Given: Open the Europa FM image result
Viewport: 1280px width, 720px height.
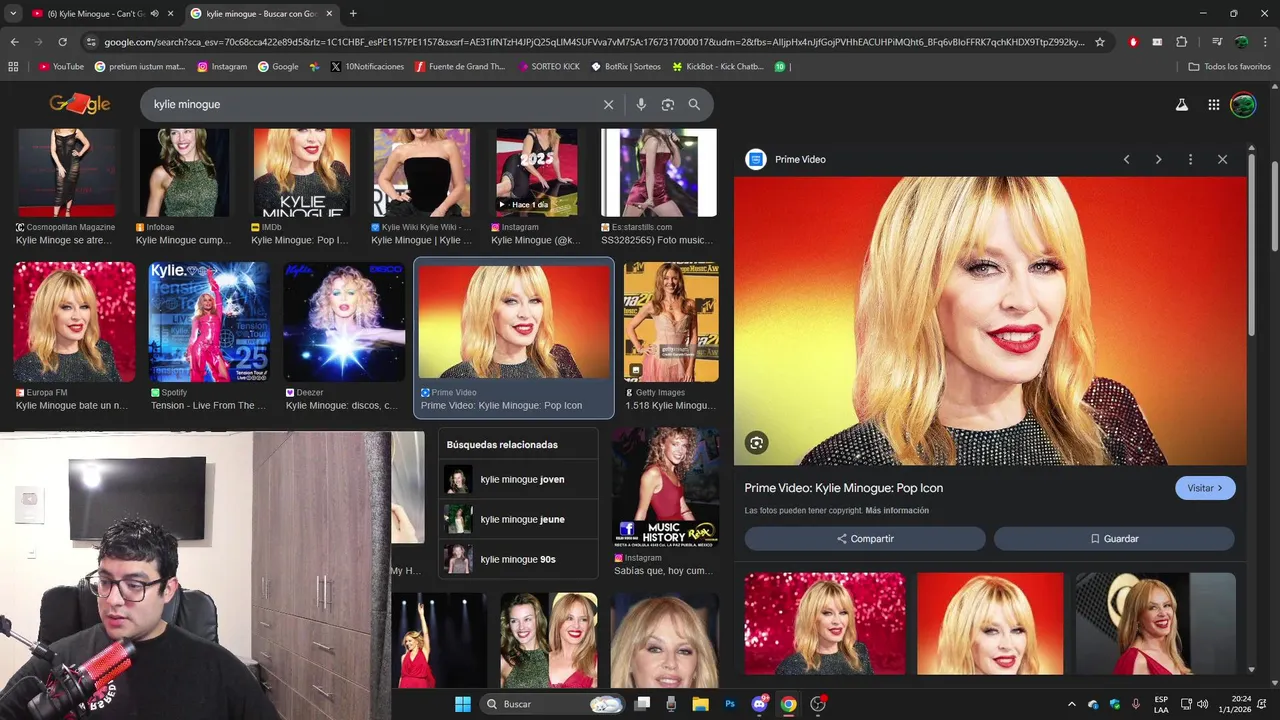Looking at the screenshot, I should pos(74,322).
